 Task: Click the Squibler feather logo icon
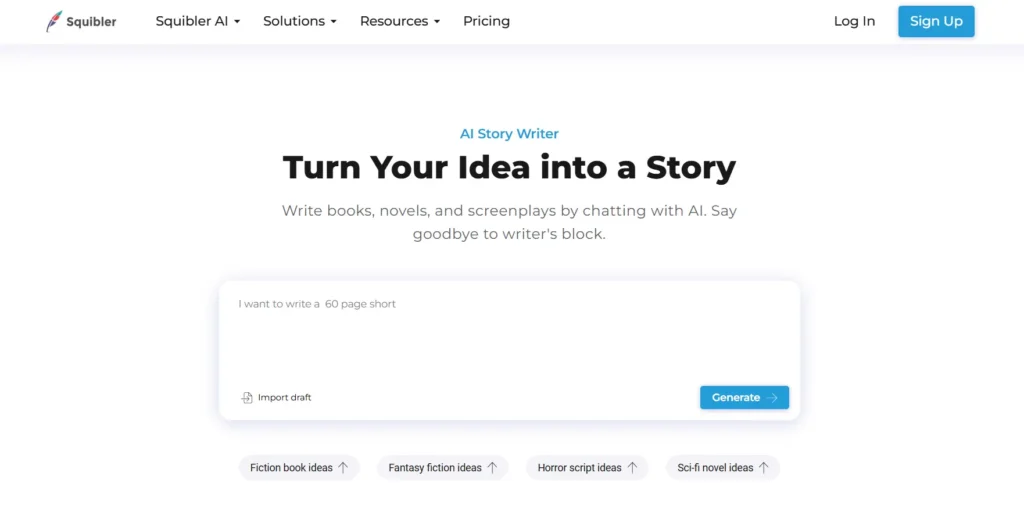(54, 21)
